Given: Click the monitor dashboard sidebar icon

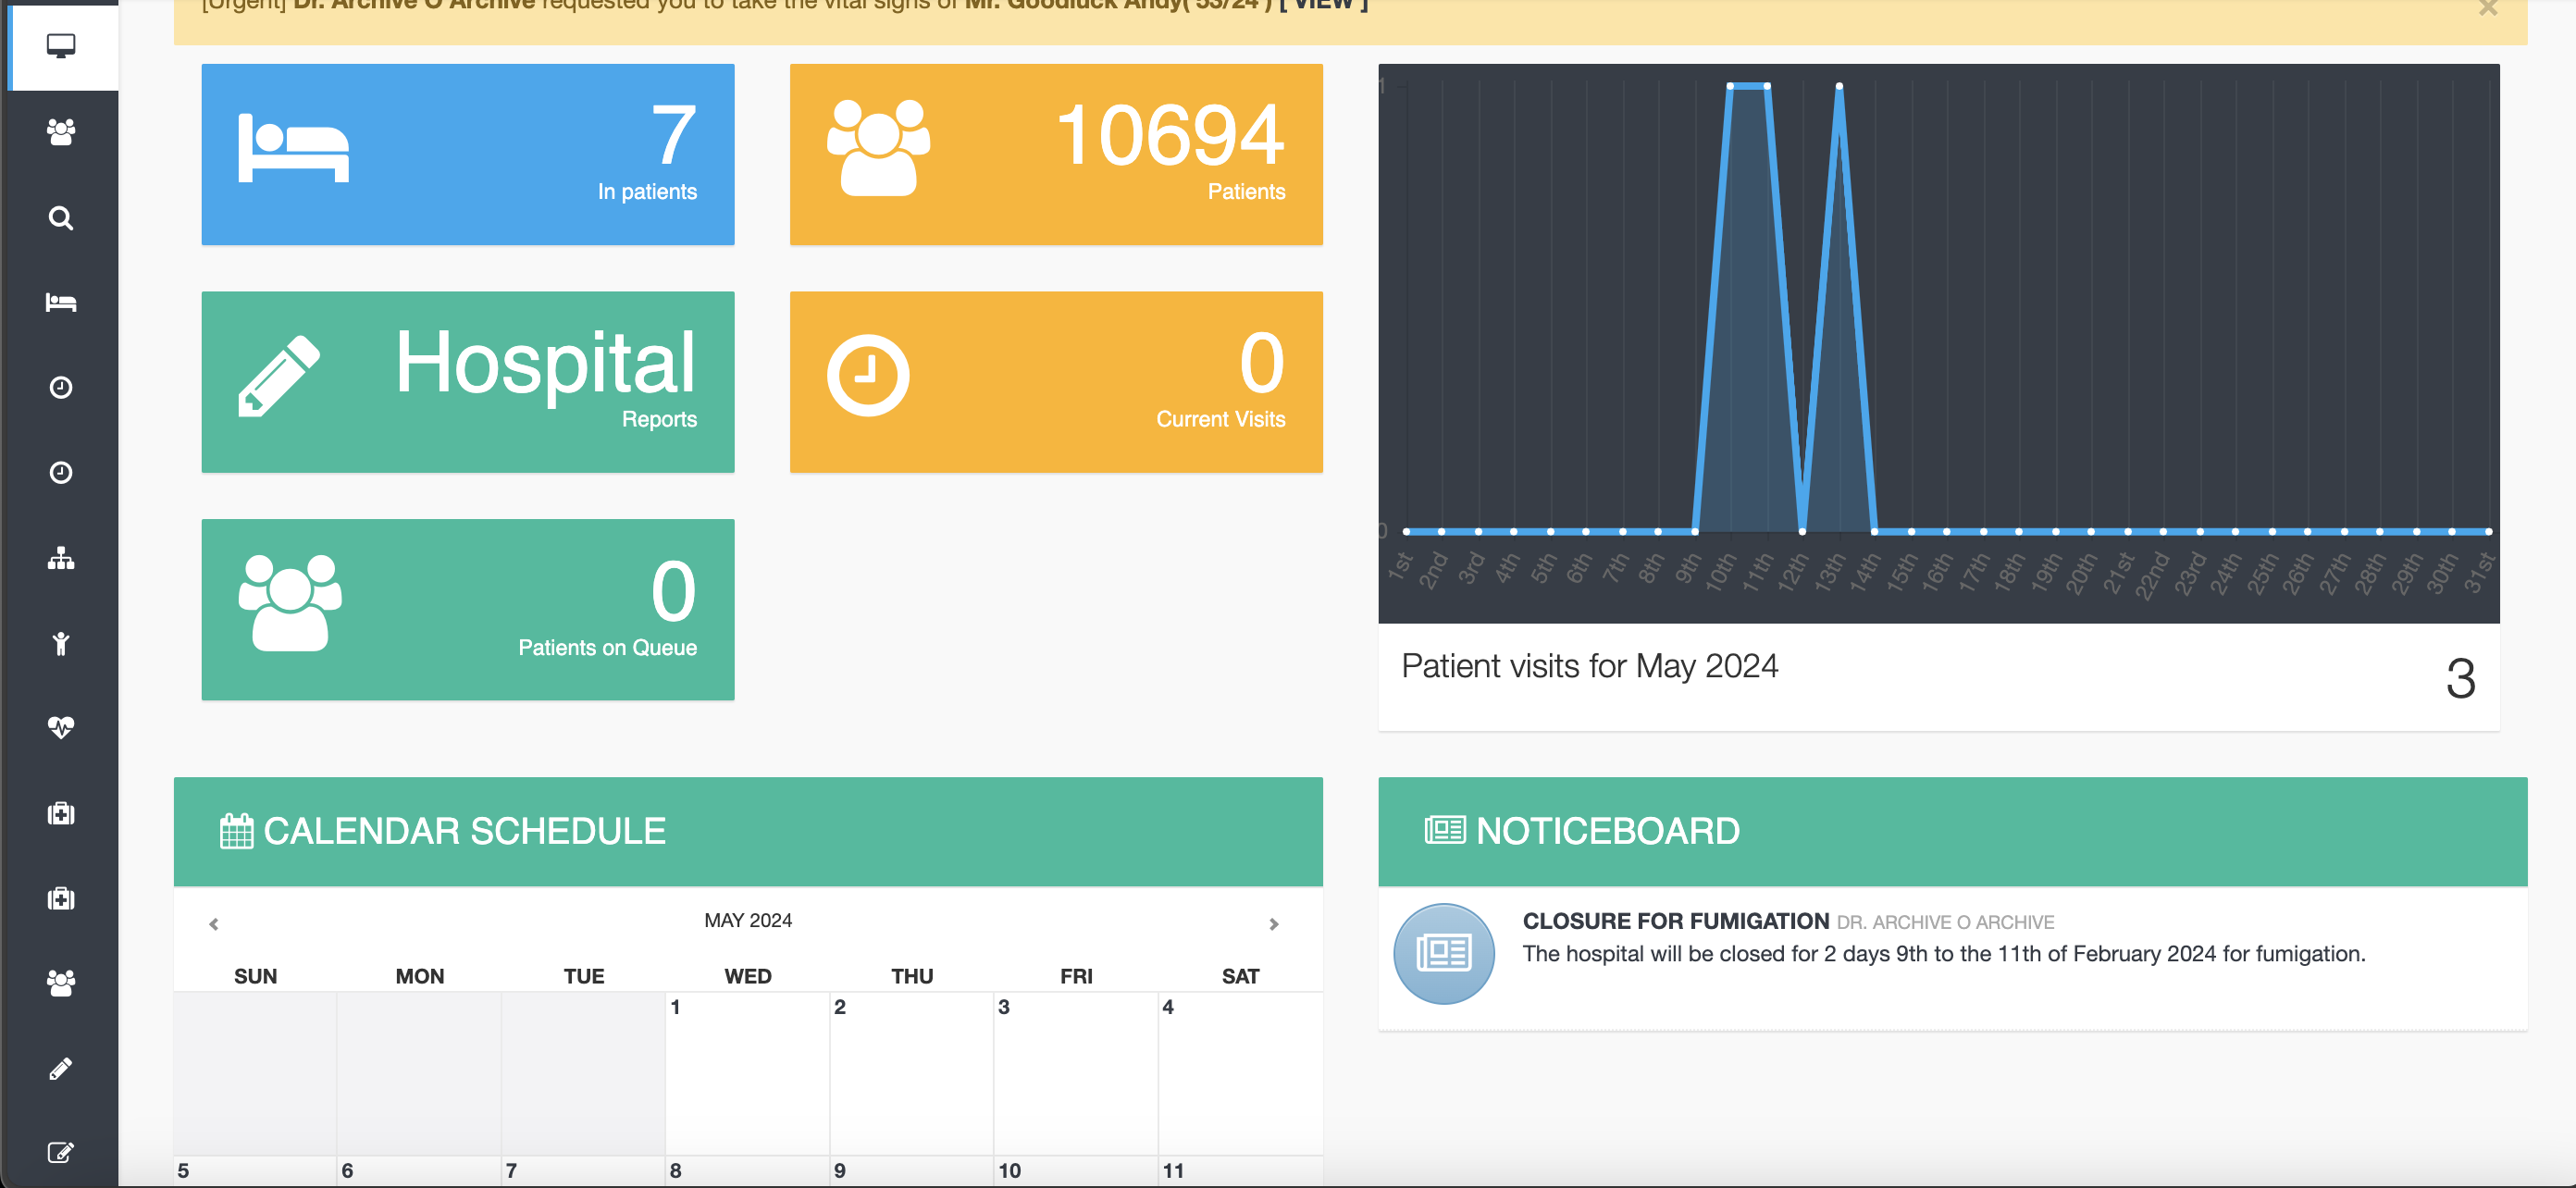Looking at the screenshot, I should tap(61, 46).
